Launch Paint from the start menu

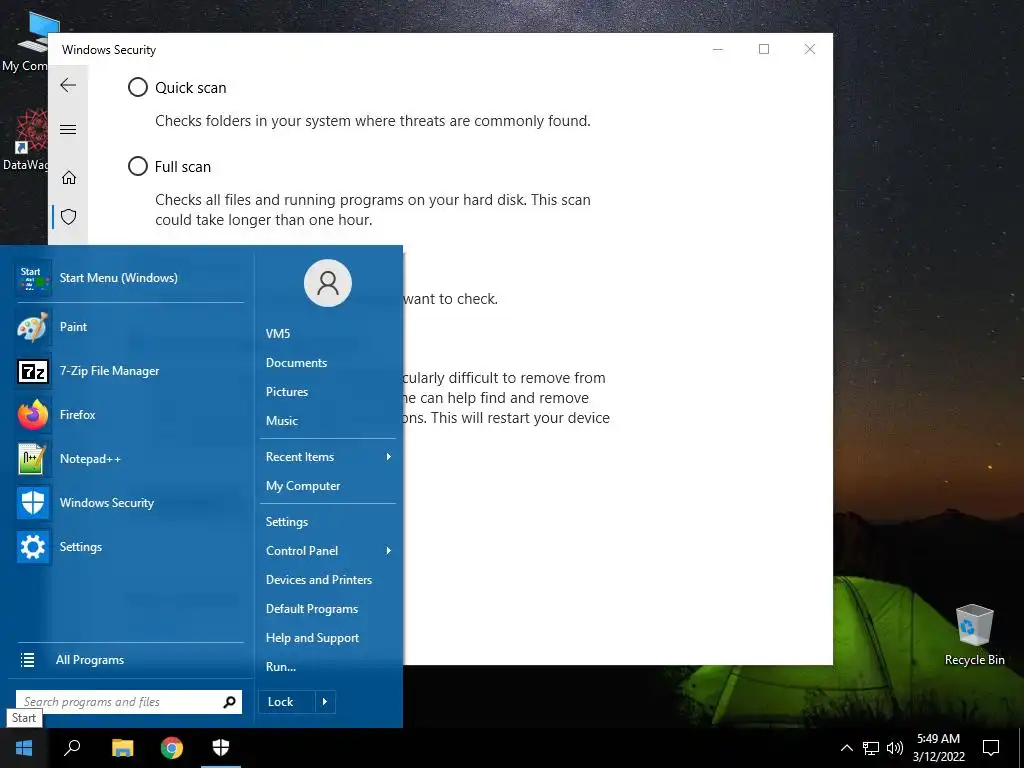(x=129, y=327)
